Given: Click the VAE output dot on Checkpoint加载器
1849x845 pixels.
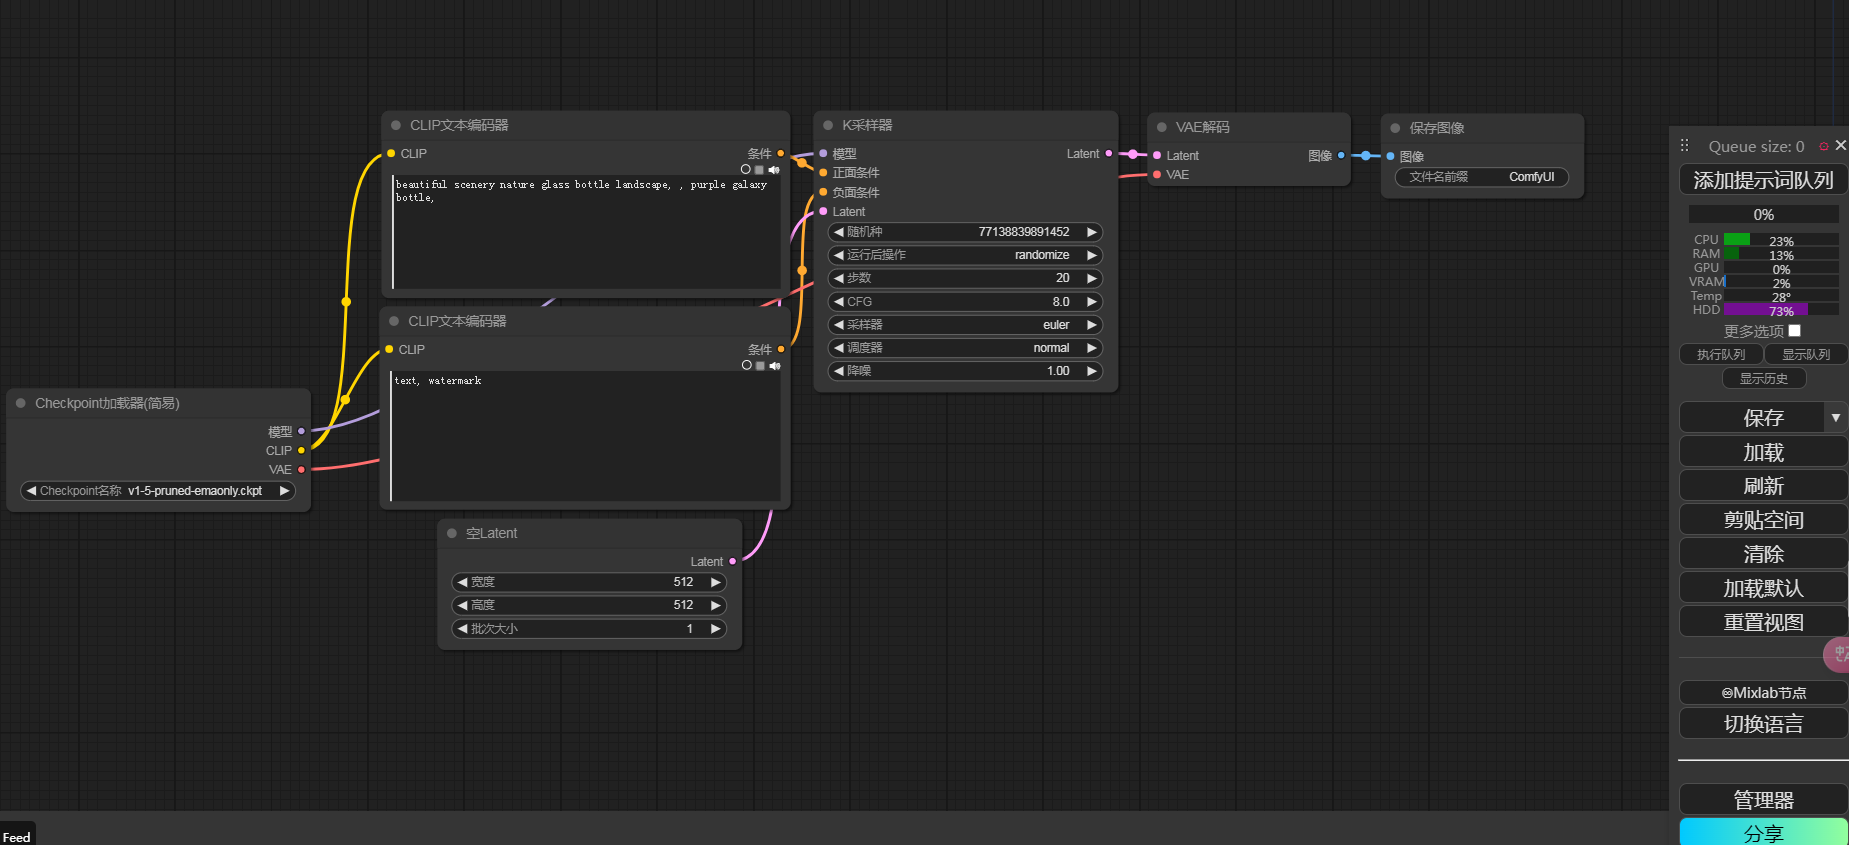Looking at the screenshot, I should (301, 469).
